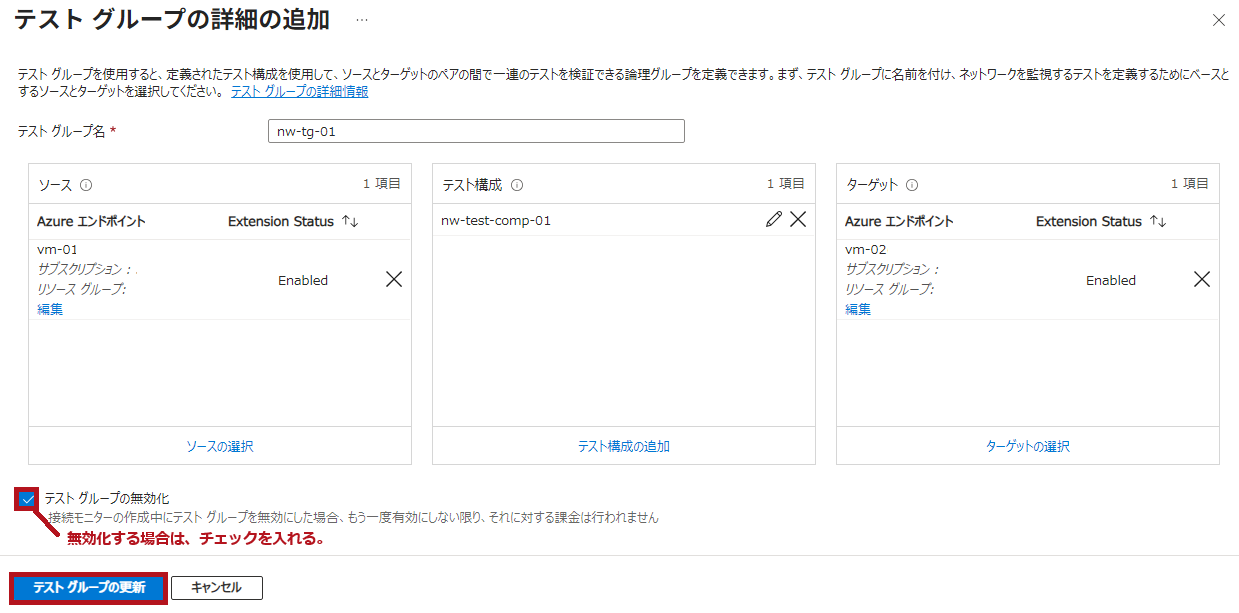Click the テスト構成 panel 1 項目 count
This screenshot has height=613, width=1239.
pyautogui.click(x=785, y=184)
